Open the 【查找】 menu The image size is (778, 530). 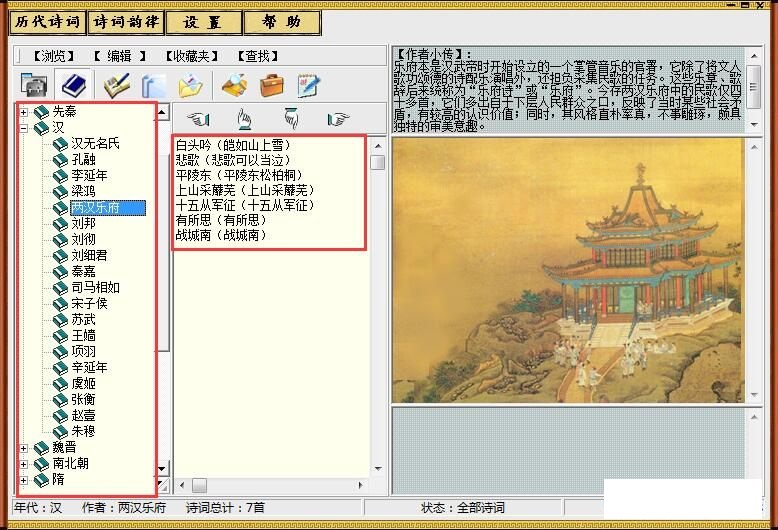[258, 56]
